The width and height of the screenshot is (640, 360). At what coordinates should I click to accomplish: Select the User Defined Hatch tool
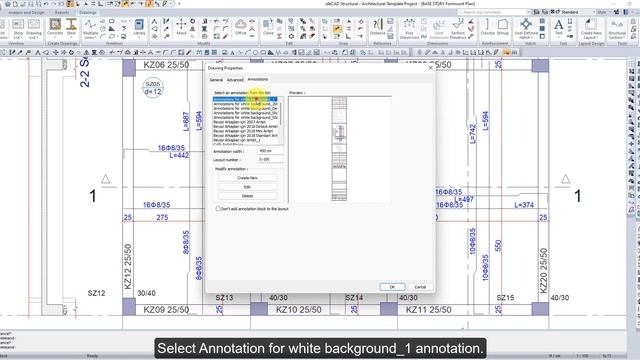point(526,29)
